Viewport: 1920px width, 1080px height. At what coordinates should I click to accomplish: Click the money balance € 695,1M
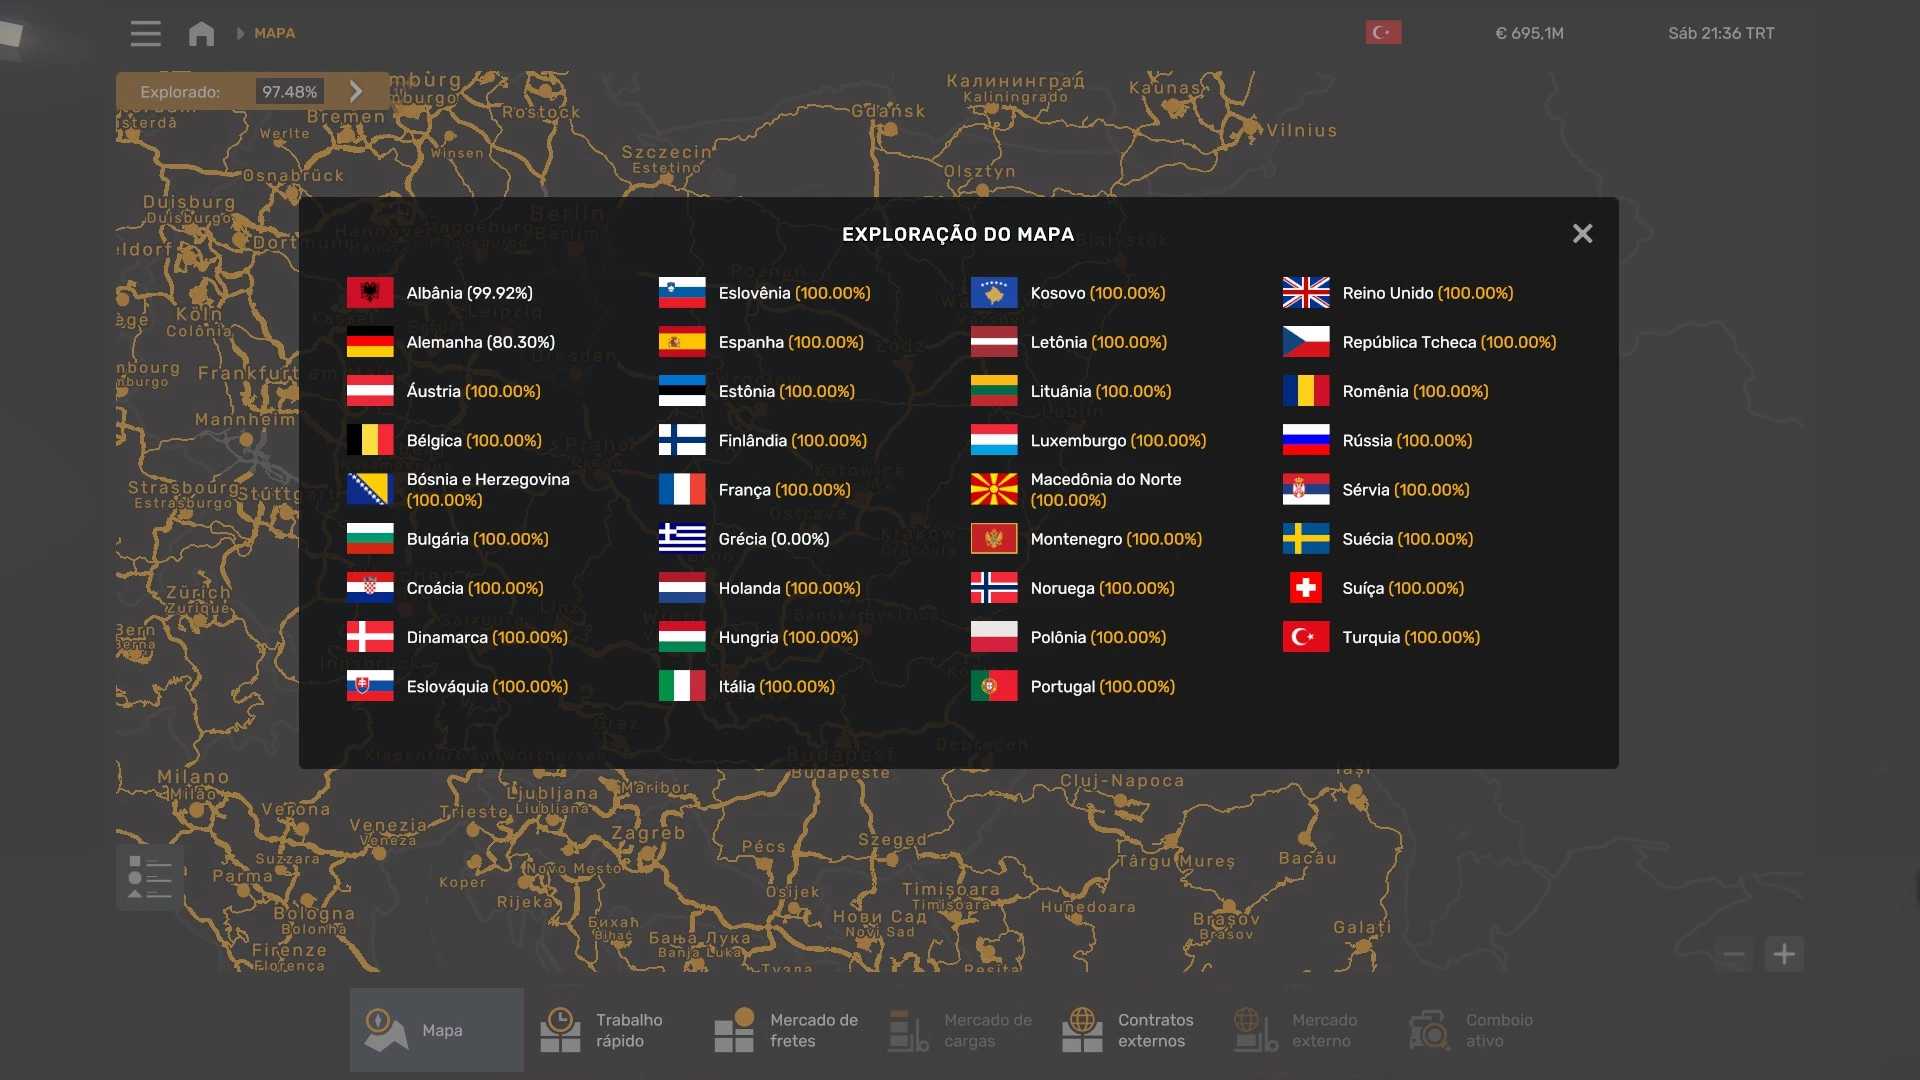pos(1529,33)
